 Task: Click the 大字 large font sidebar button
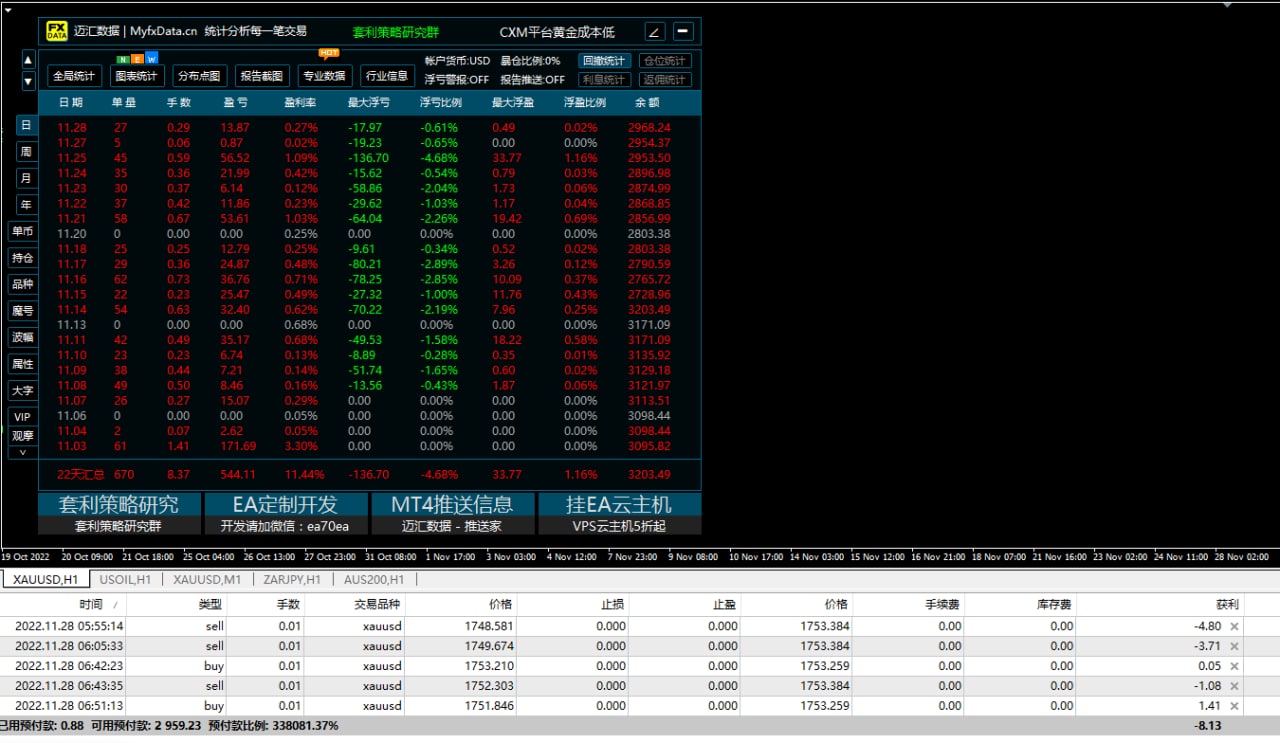coord(22,390)
